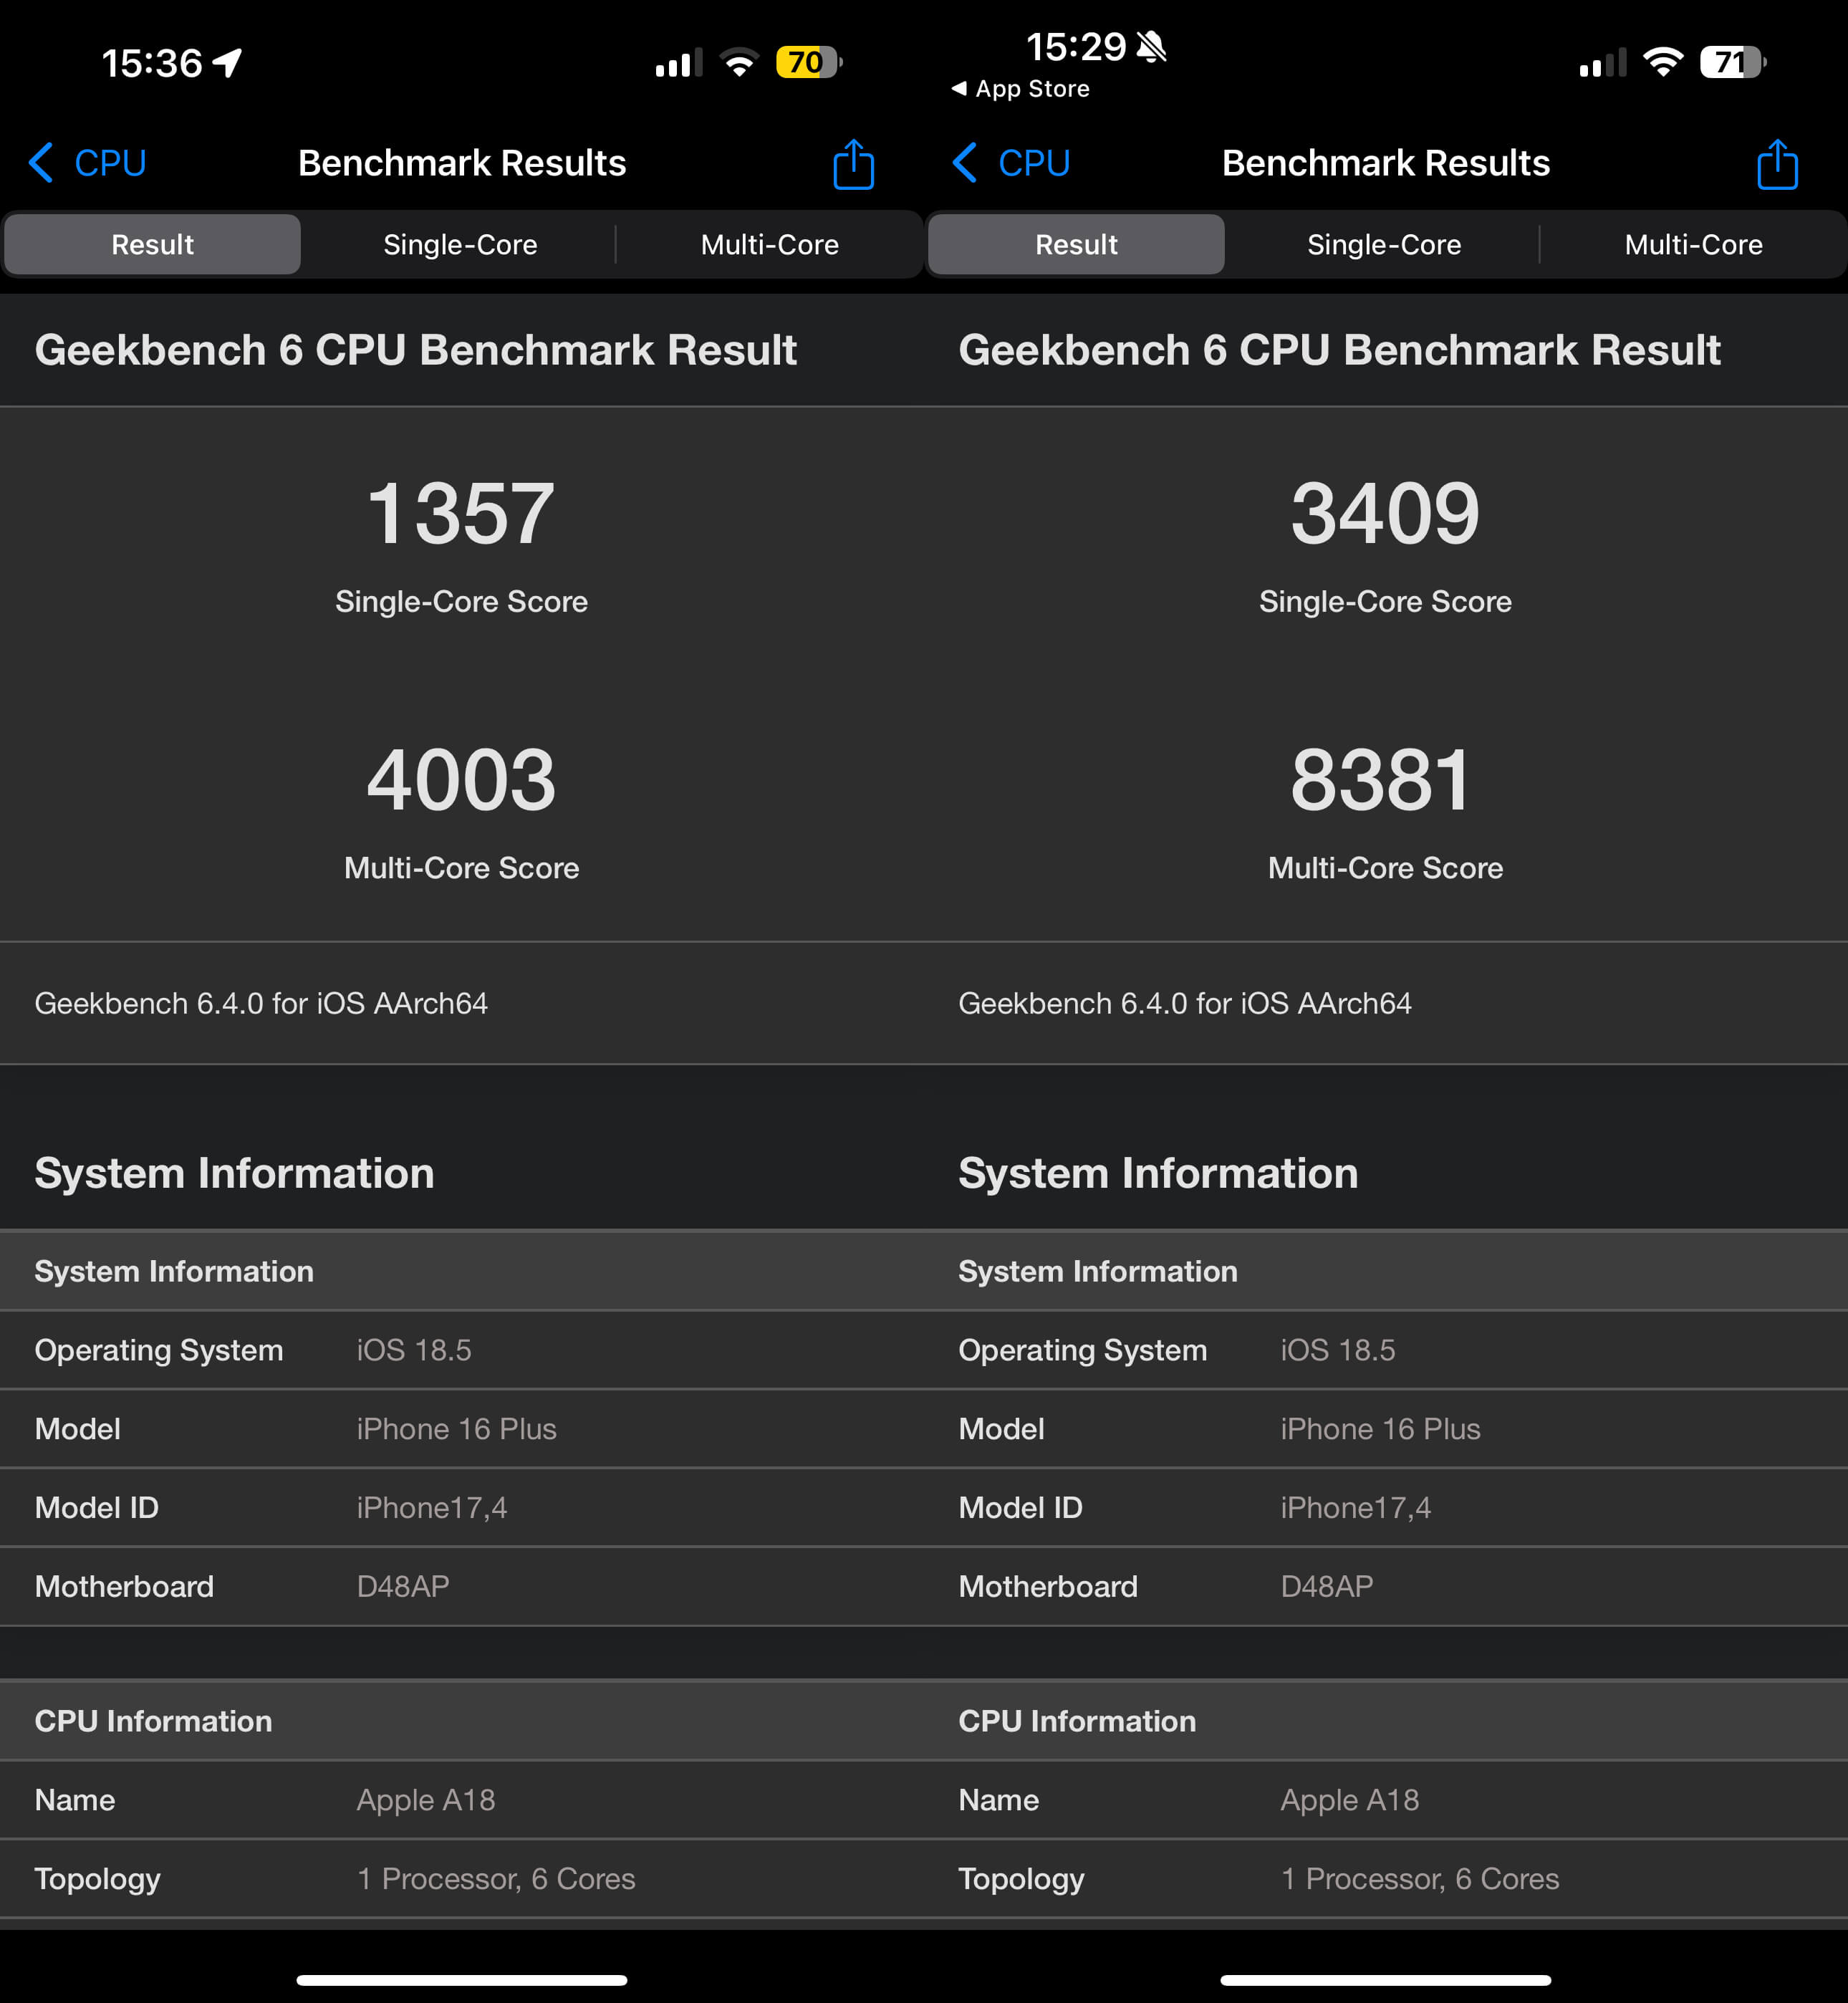The height and width of the screenshot is (2003, 1848).
Task: Go back to CPU on left screen
Action: pyautogui.click(x=88, y=163)
